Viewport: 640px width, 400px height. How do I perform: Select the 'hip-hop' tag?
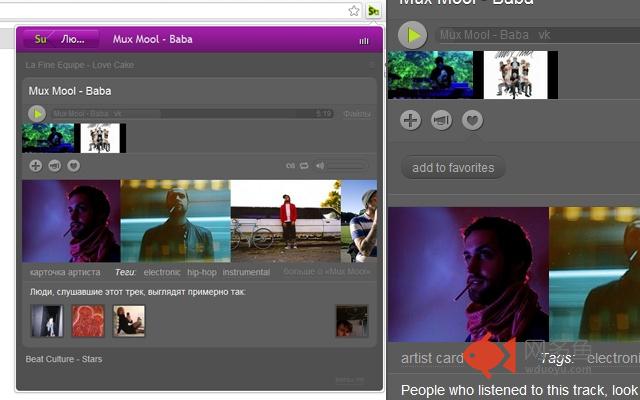click(202, 272)
